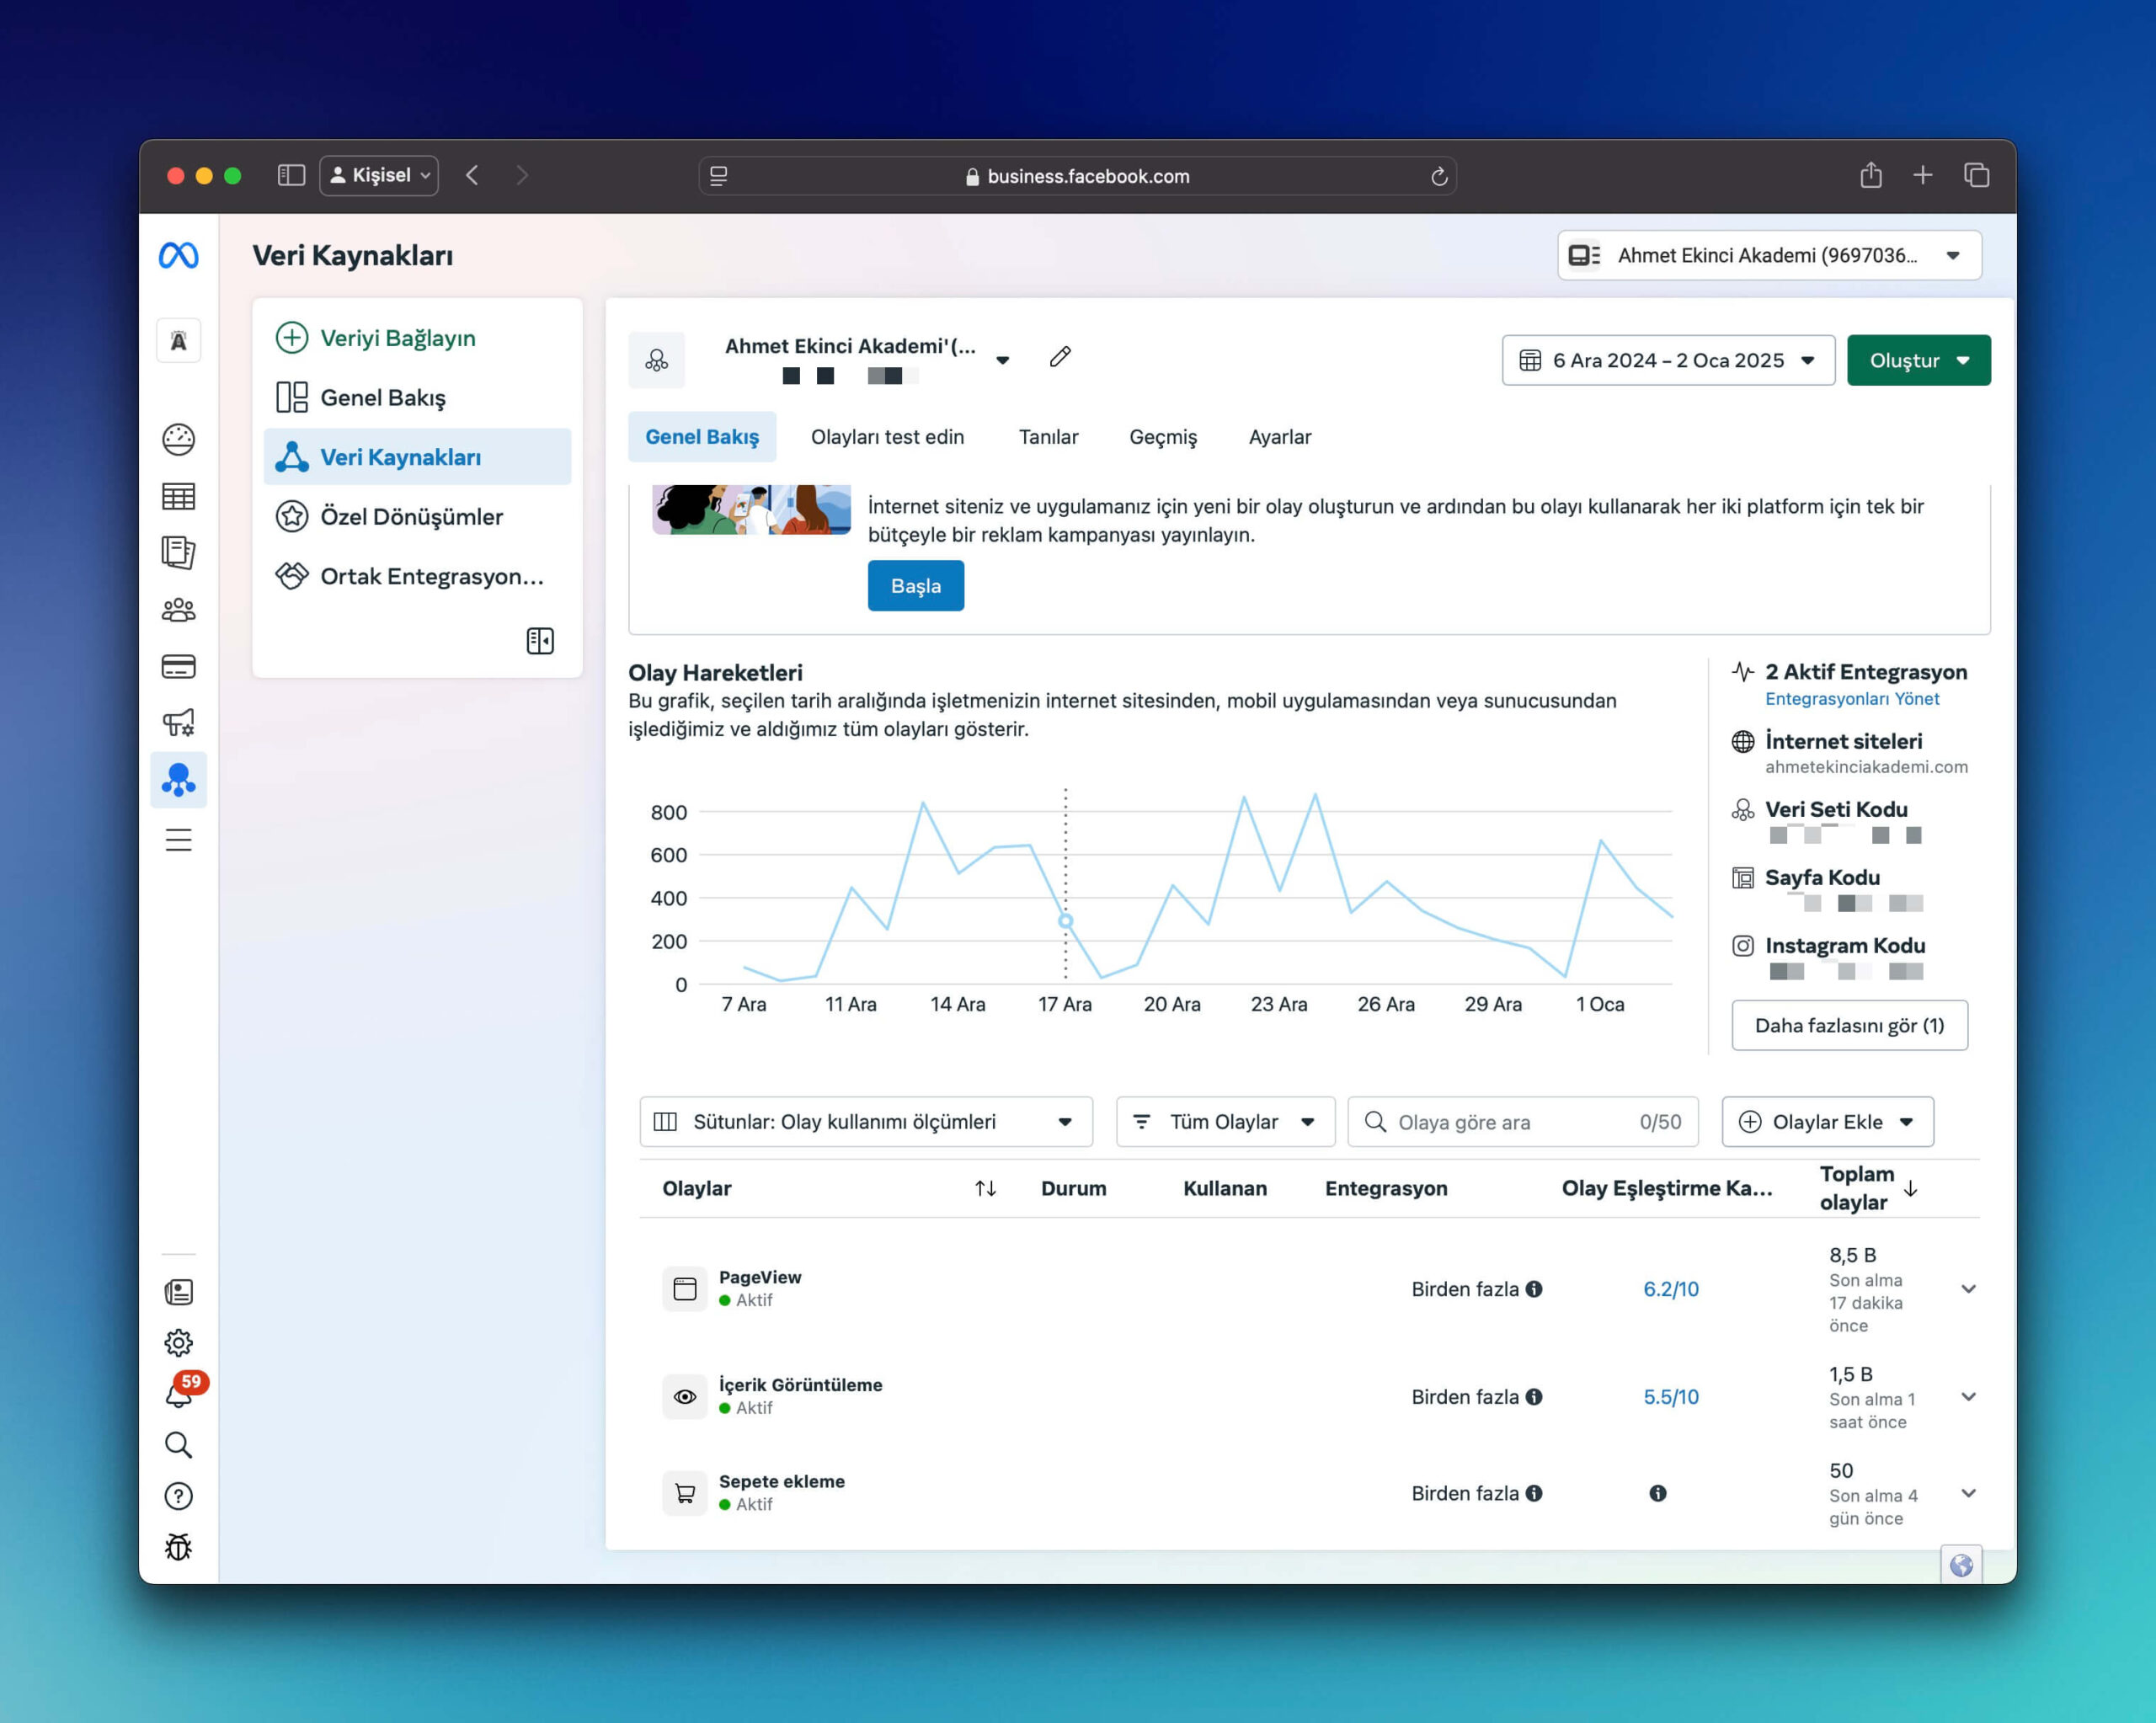Expand the PageView event row
The width and height of the screenshot is (2156, 1723).
pyautogui.click(x=1968, y=1289)
